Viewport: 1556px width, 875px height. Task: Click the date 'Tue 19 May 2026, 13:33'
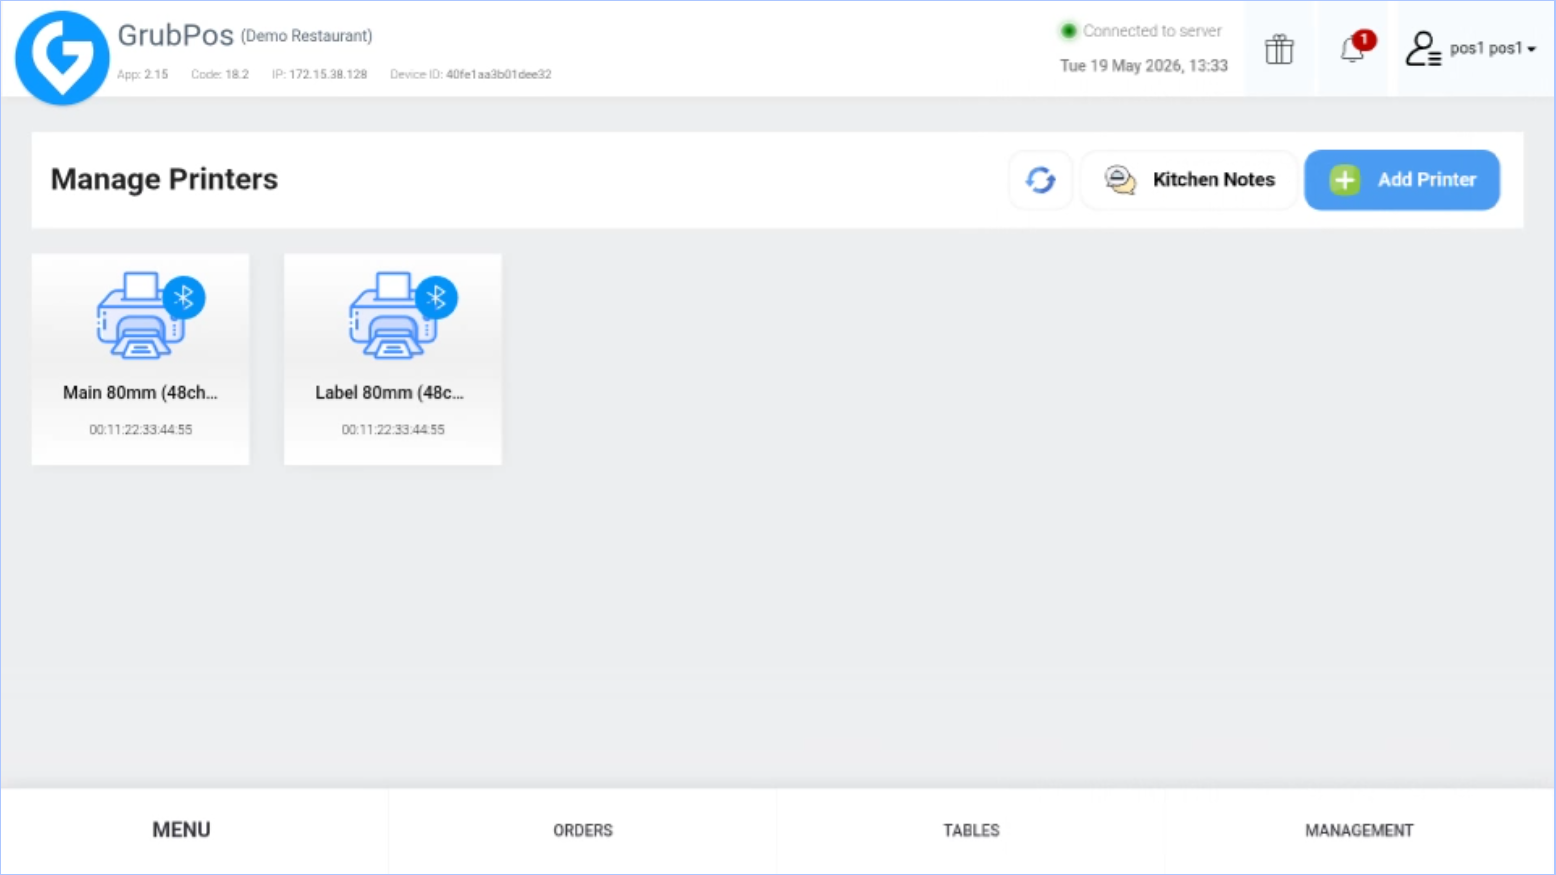(x=1144, y=66)
